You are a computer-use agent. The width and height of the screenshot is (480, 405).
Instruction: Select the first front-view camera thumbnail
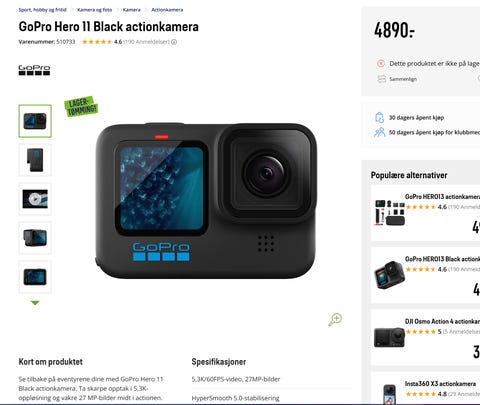coord(35,121)
